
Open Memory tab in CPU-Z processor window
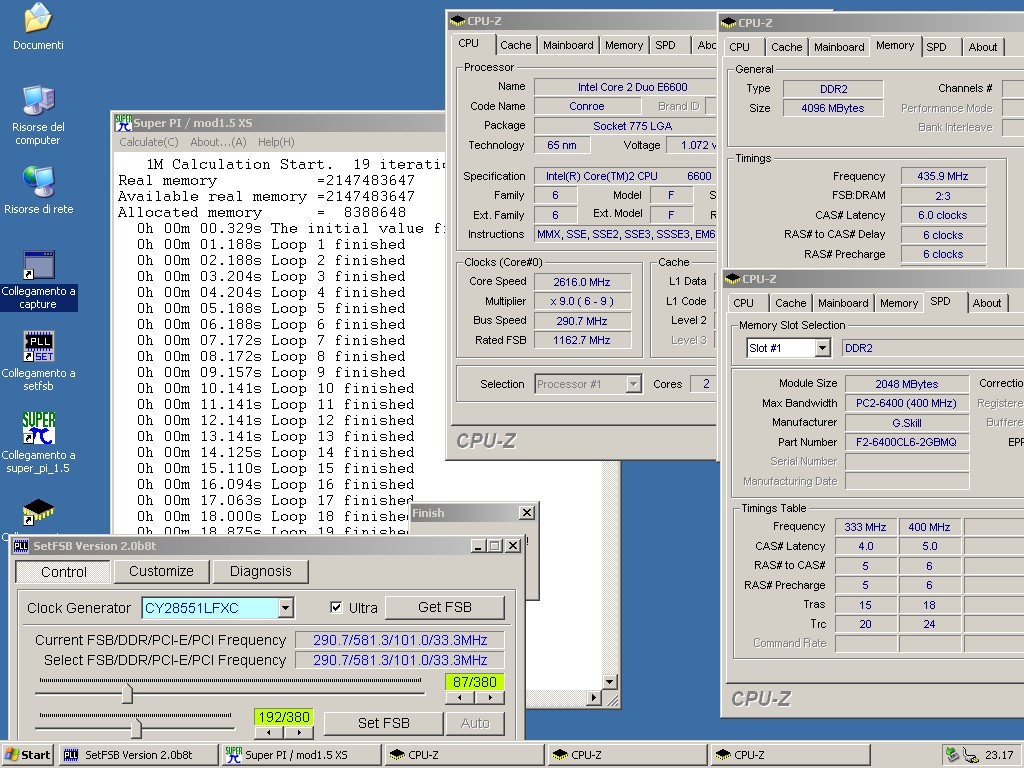click(x=624, y=45)
